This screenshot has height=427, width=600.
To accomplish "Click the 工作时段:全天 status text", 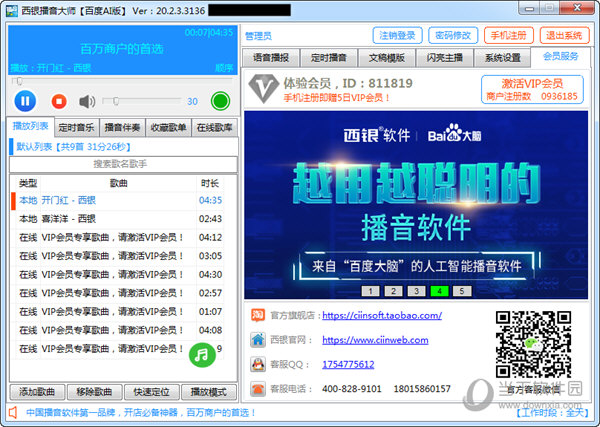I will click(x=551, y=413).
